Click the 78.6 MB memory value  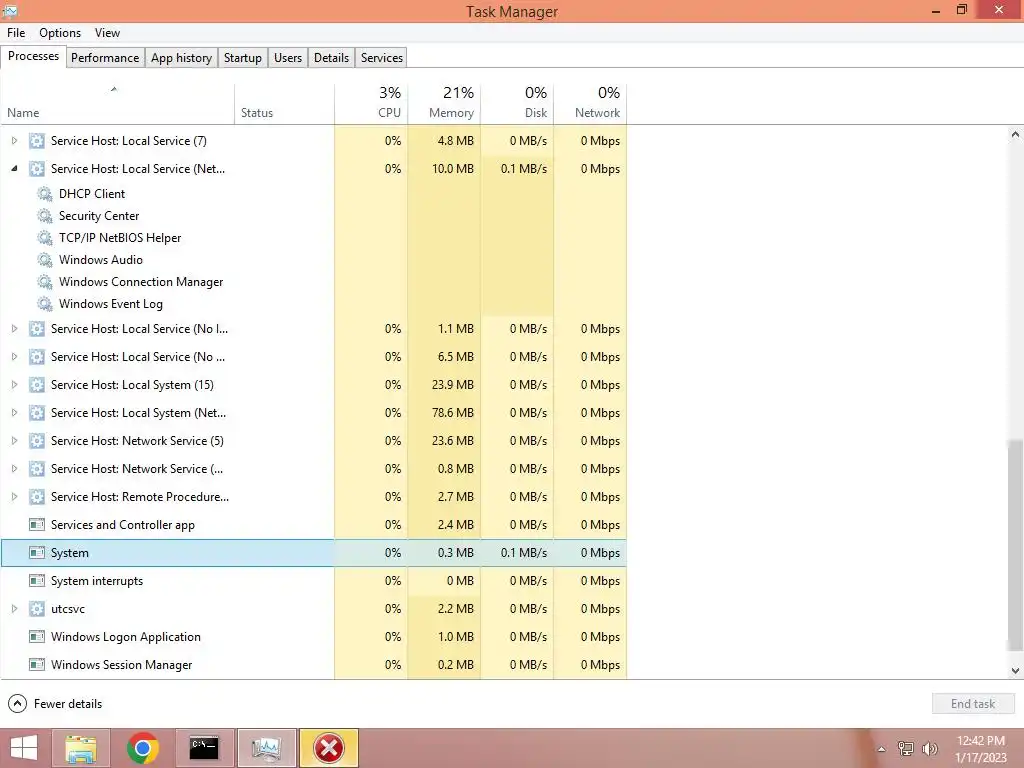453,413
